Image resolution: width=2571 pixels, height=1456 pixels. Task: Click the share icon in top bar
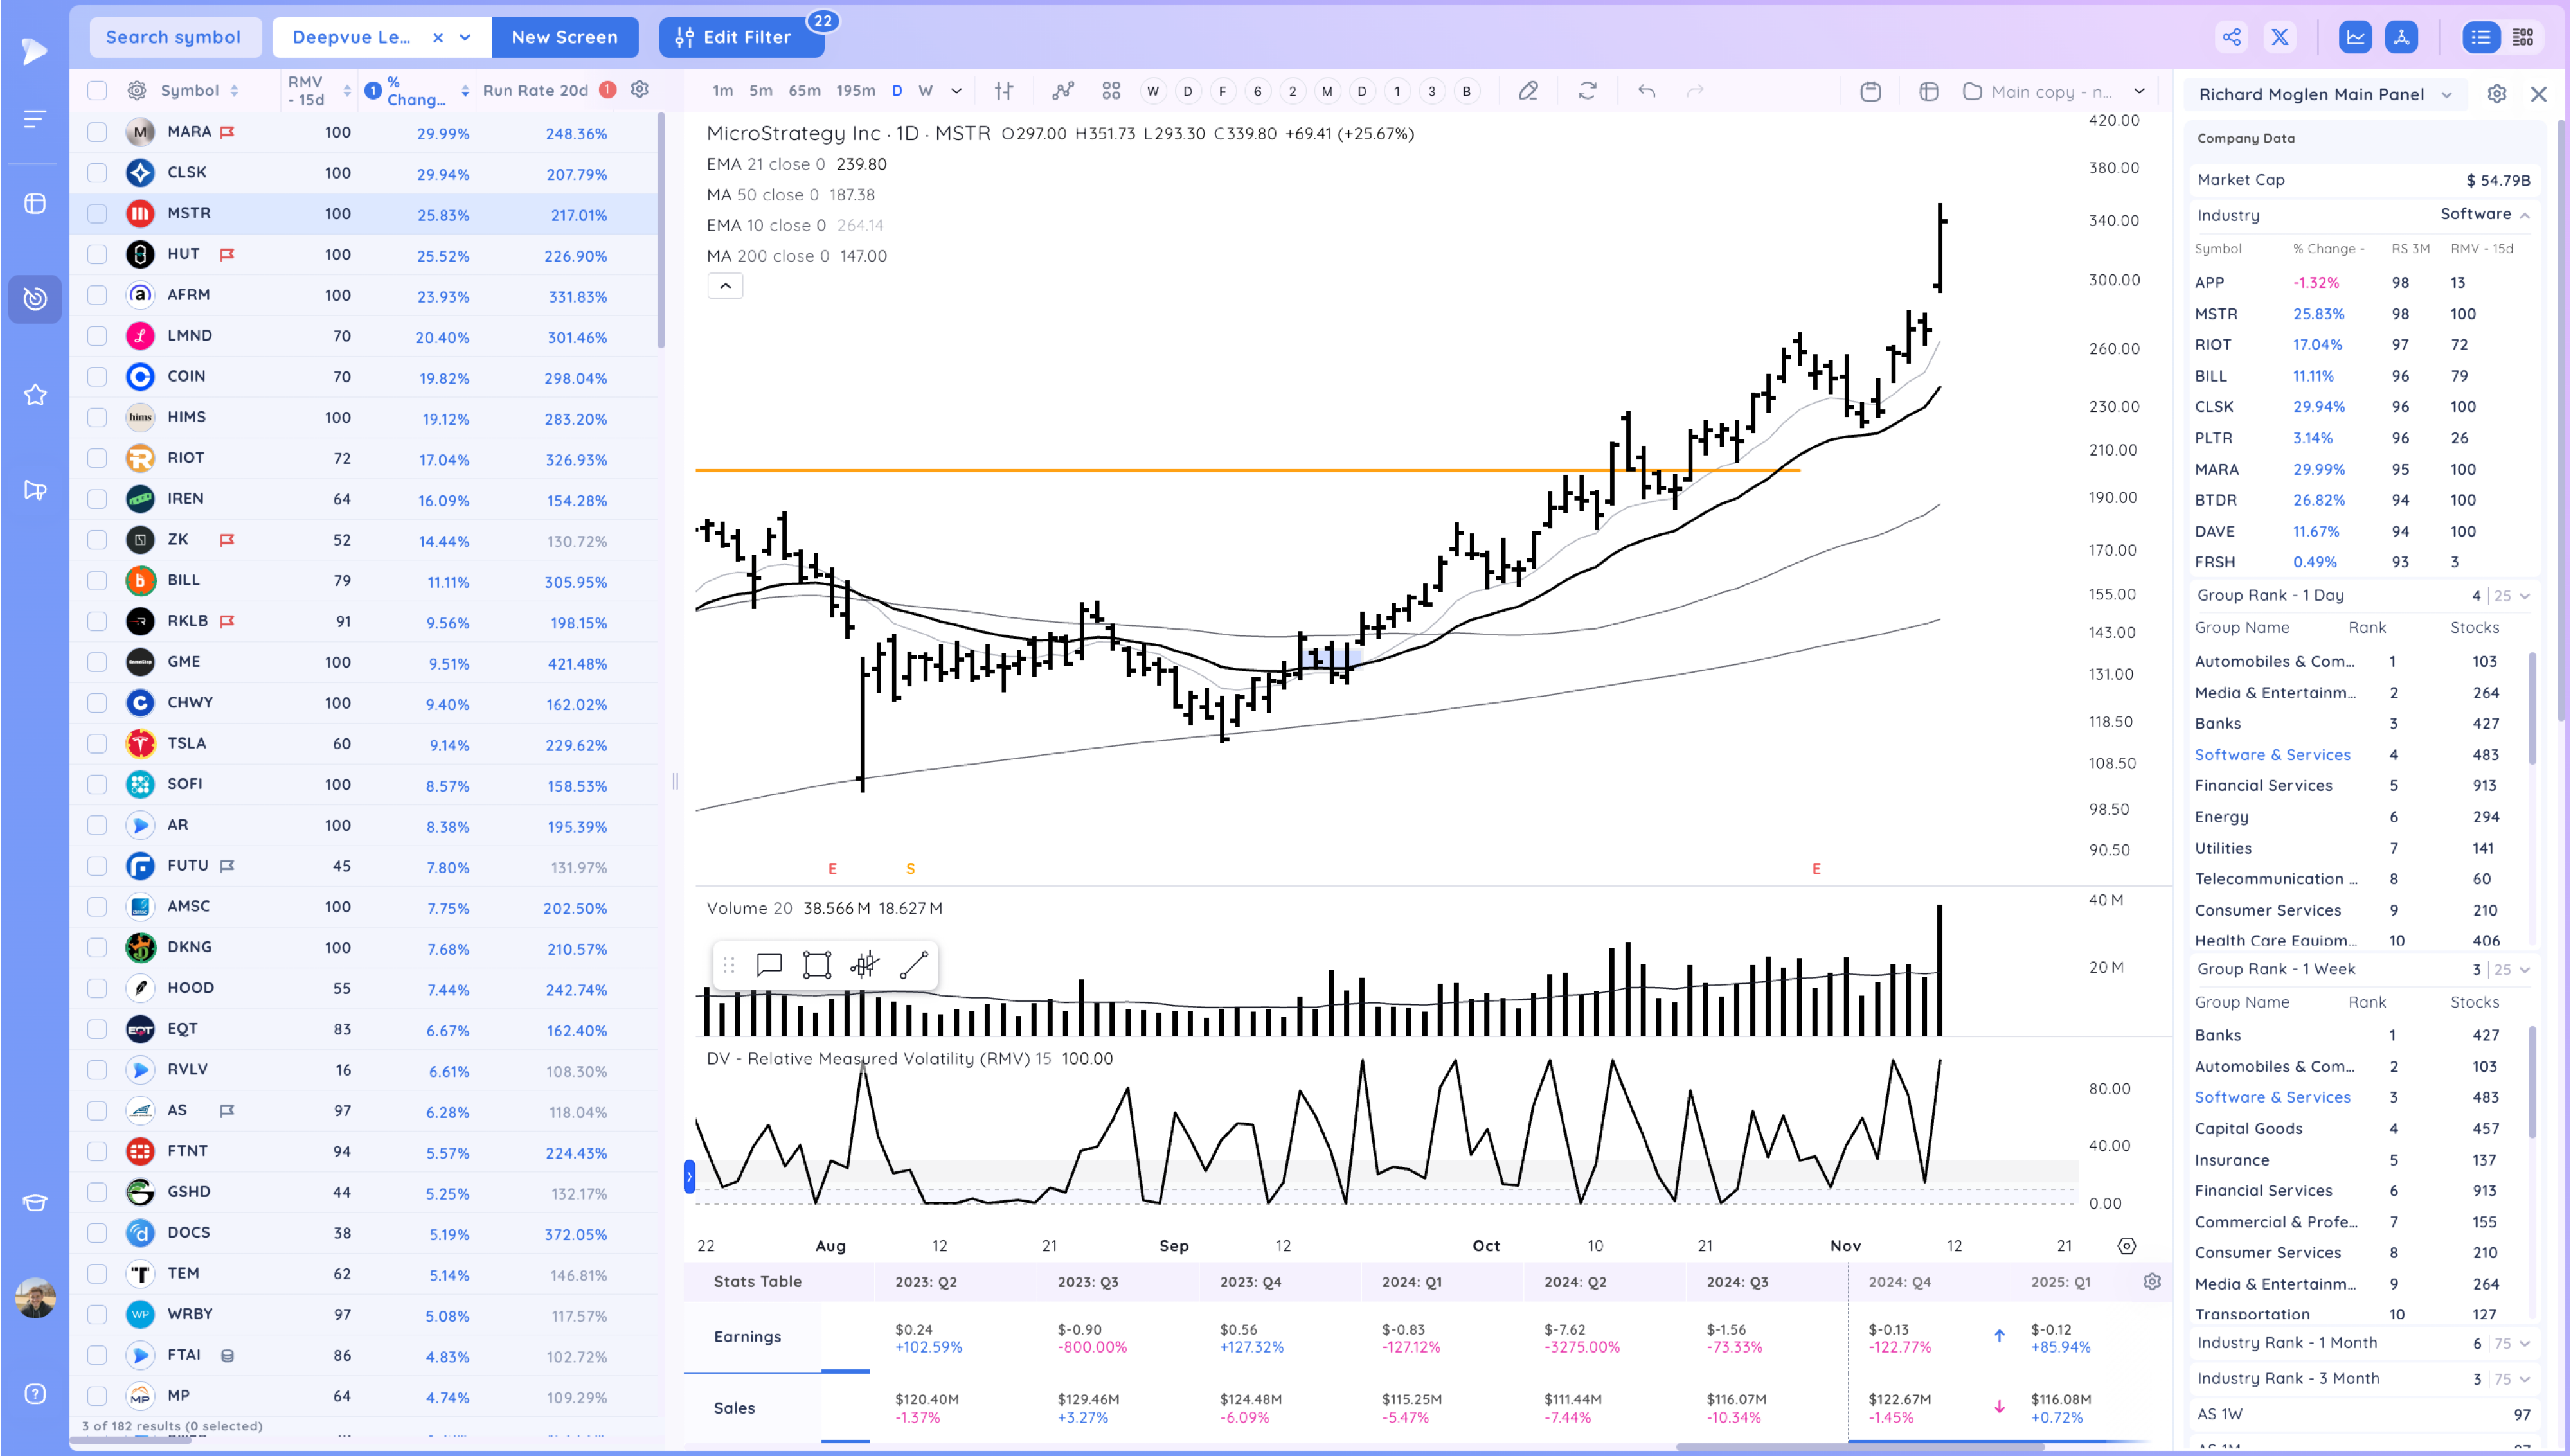[2231, 37]
